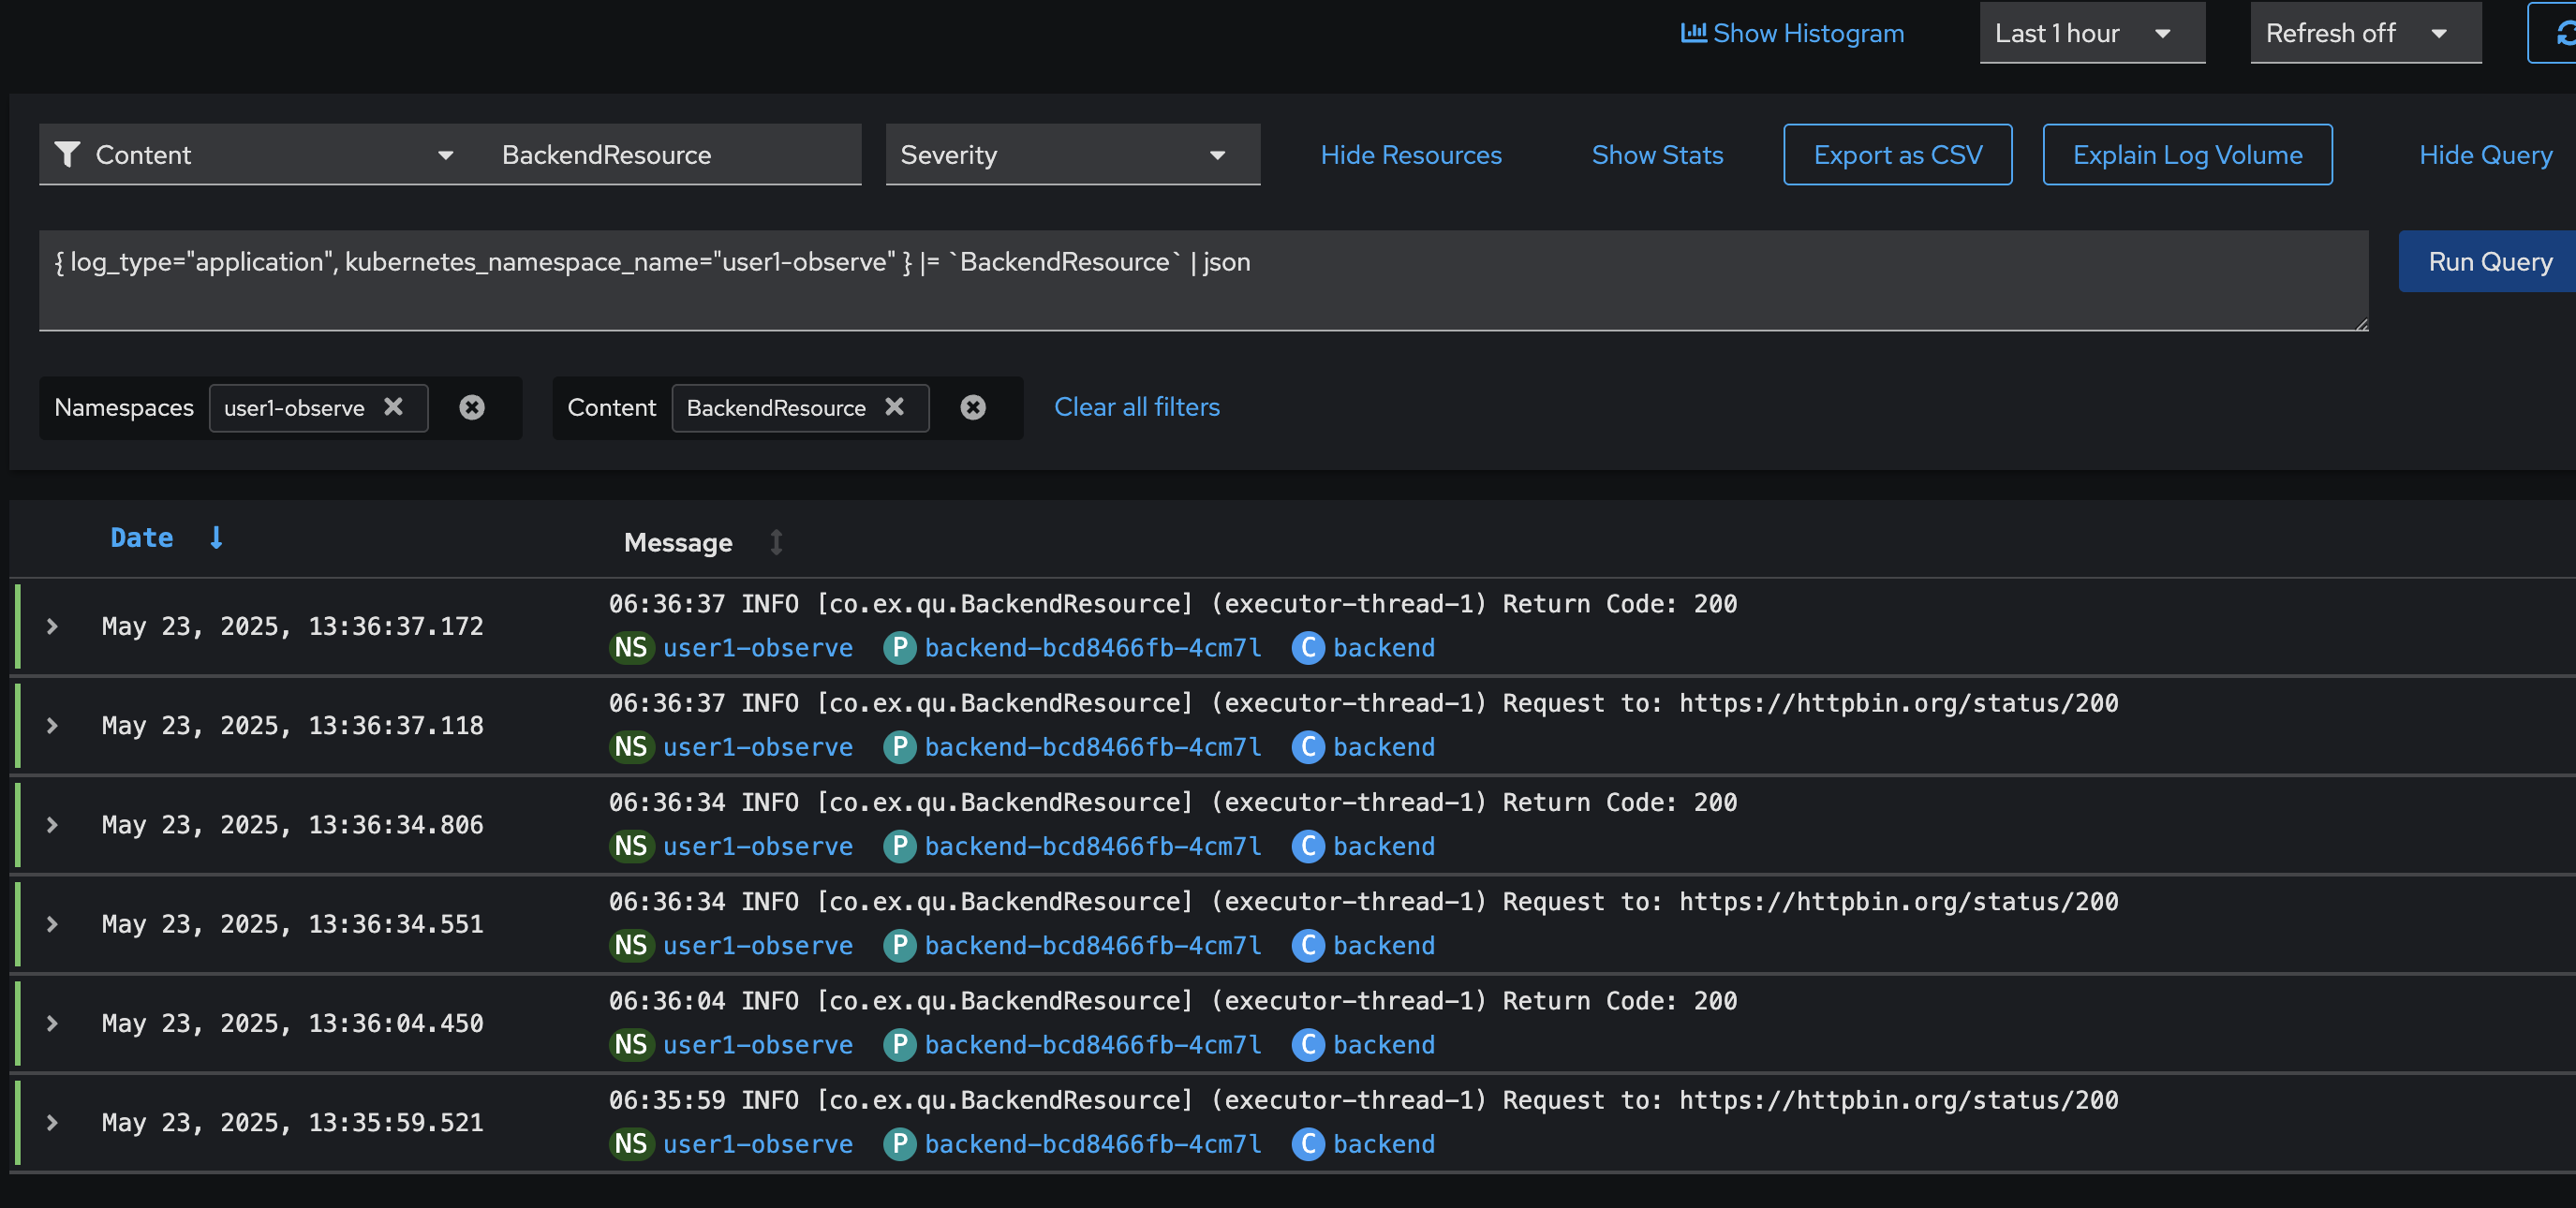2576x1208 pixels.
Task: Open user1-observe link in 13:36:04.450 row
Action: click(758, 1044)
